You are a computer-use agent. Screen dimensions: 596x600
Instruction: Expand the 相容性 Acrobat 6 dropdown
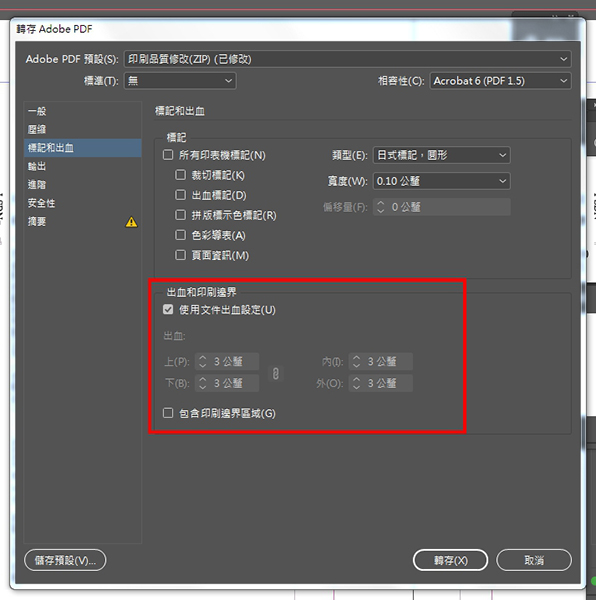click(500, 81)
